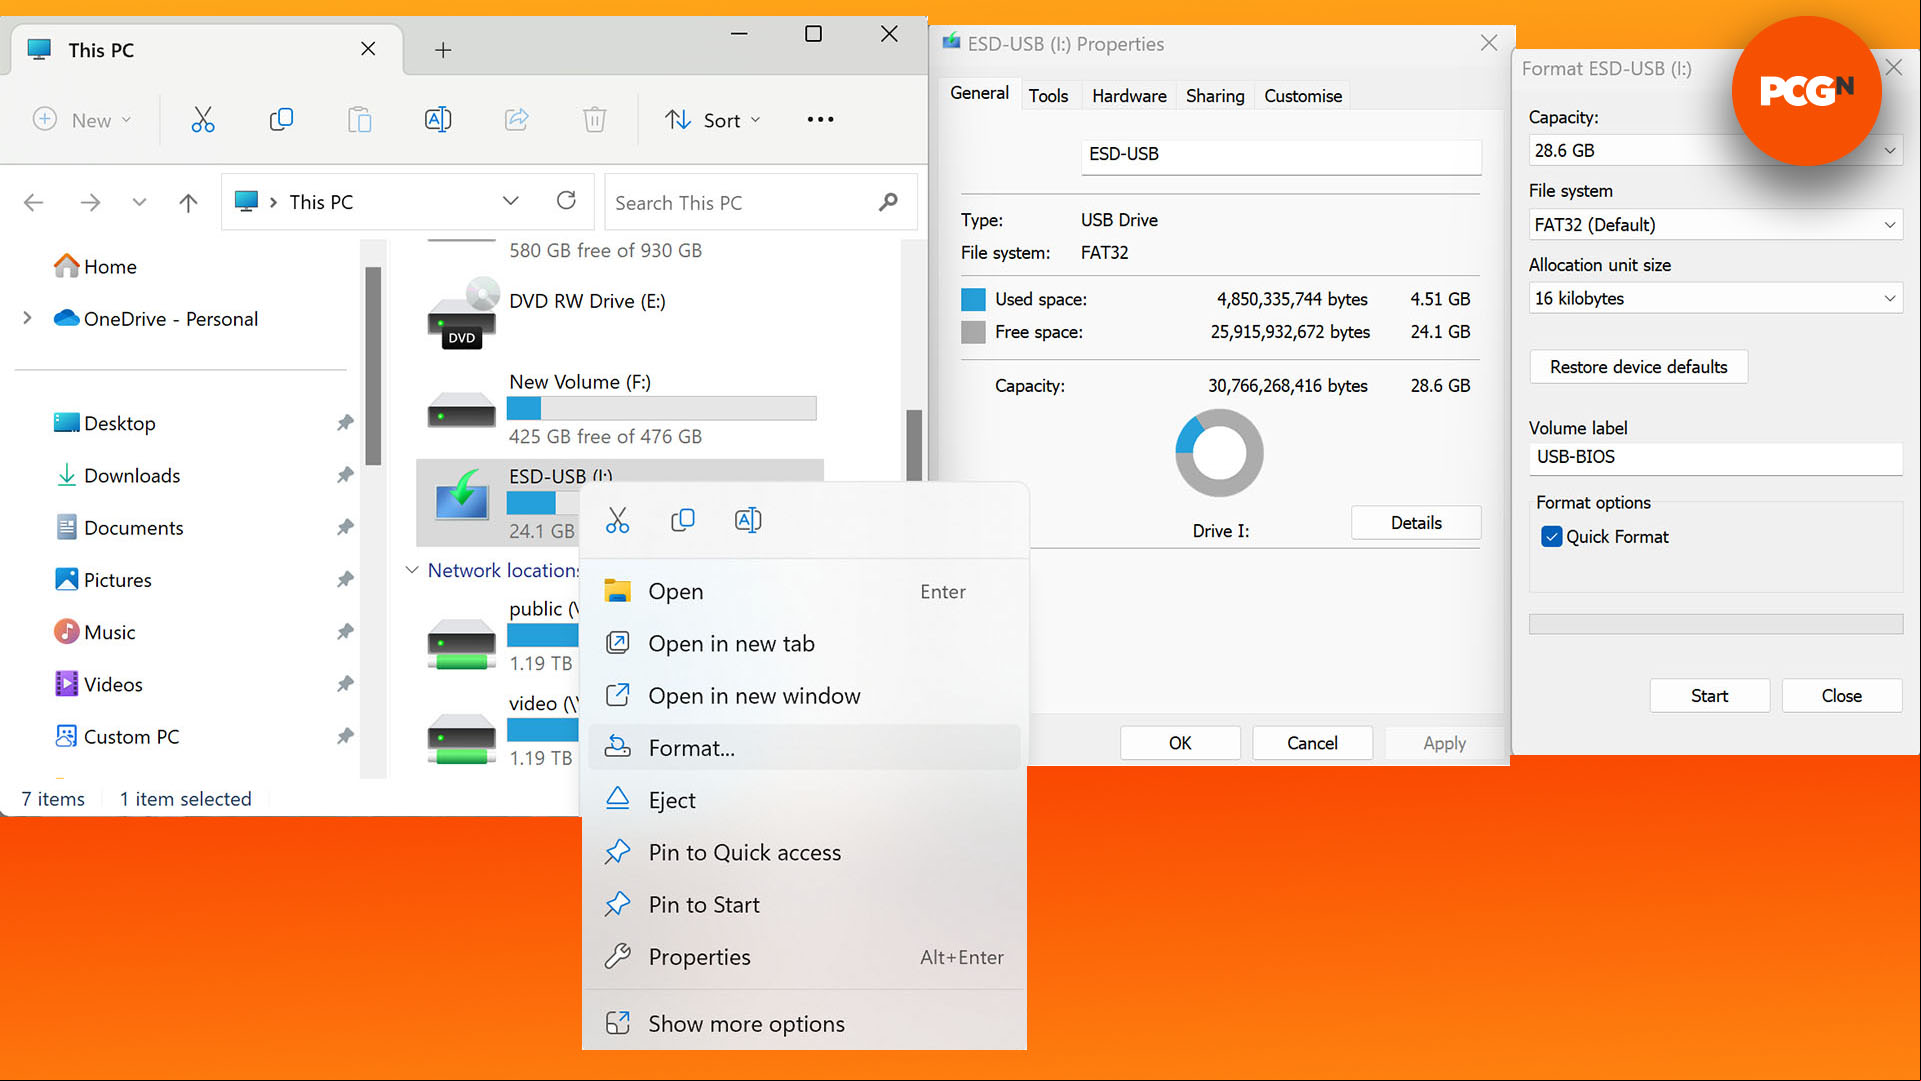This screenshot has width=1921, height=1081.
Task: Switch to the Customise tab in Properties
Action: [x=1303, y=96]
